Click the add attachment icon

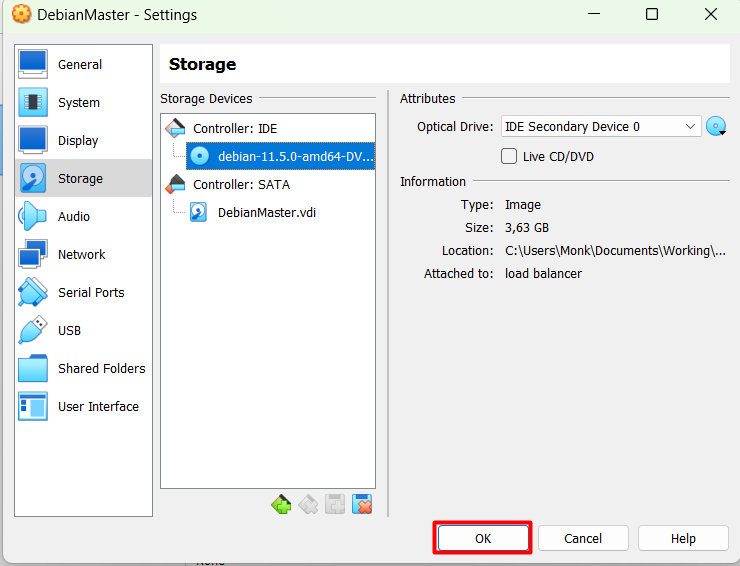click(335, 504)
